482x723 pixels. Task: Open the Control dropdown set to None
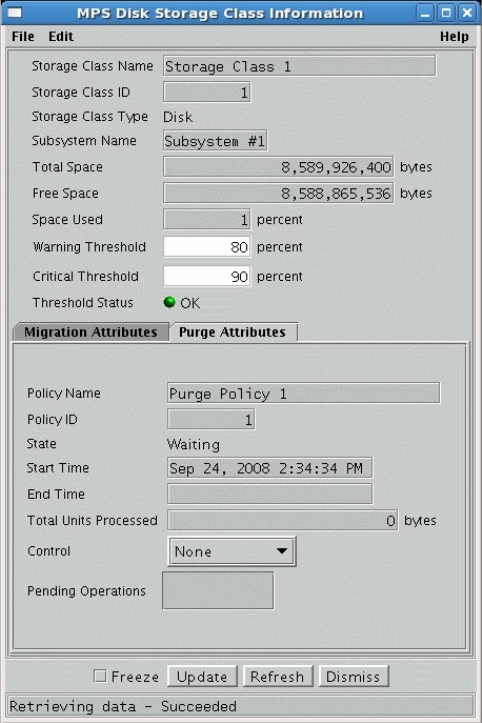pyautogui.click(x=232, y=551)
